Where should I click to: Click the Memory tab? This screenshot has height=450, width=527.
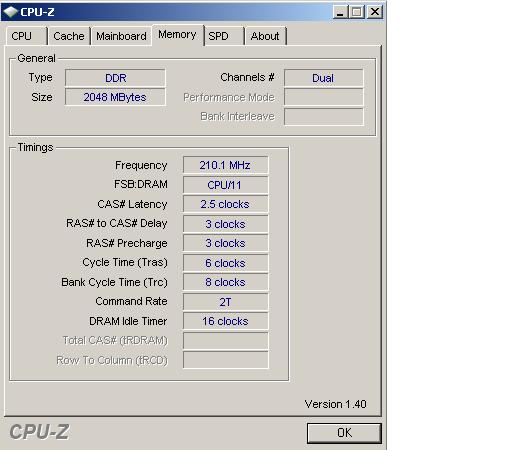point(177,35)
